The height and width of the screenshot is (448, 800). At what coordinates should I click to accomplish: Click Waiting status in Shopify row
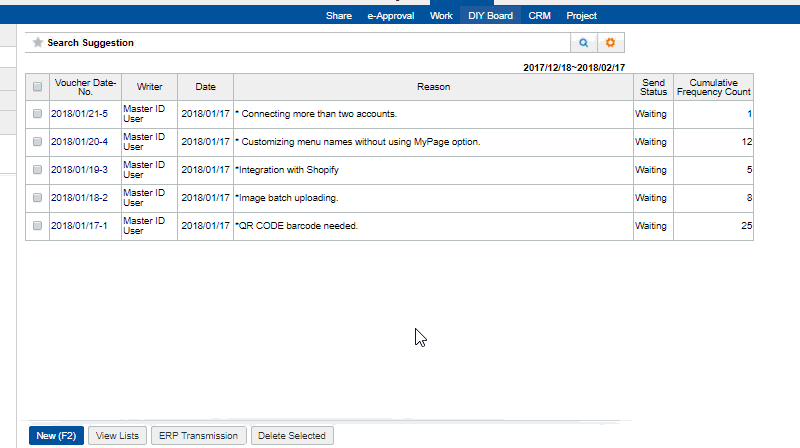pyautogui.click(x=651, y=170)
